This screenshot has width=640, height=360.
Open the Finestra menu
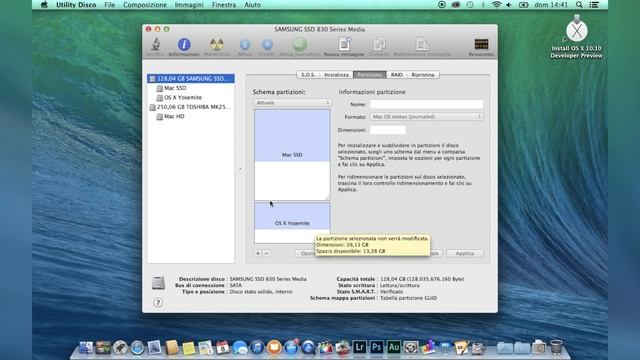point(224,5)
